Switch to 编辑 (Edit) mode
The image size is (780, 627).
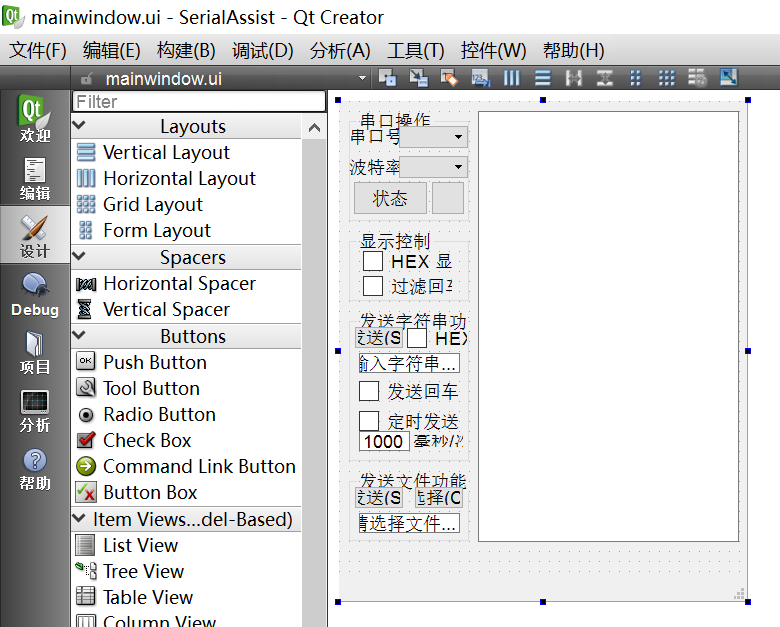click(35, 178)
